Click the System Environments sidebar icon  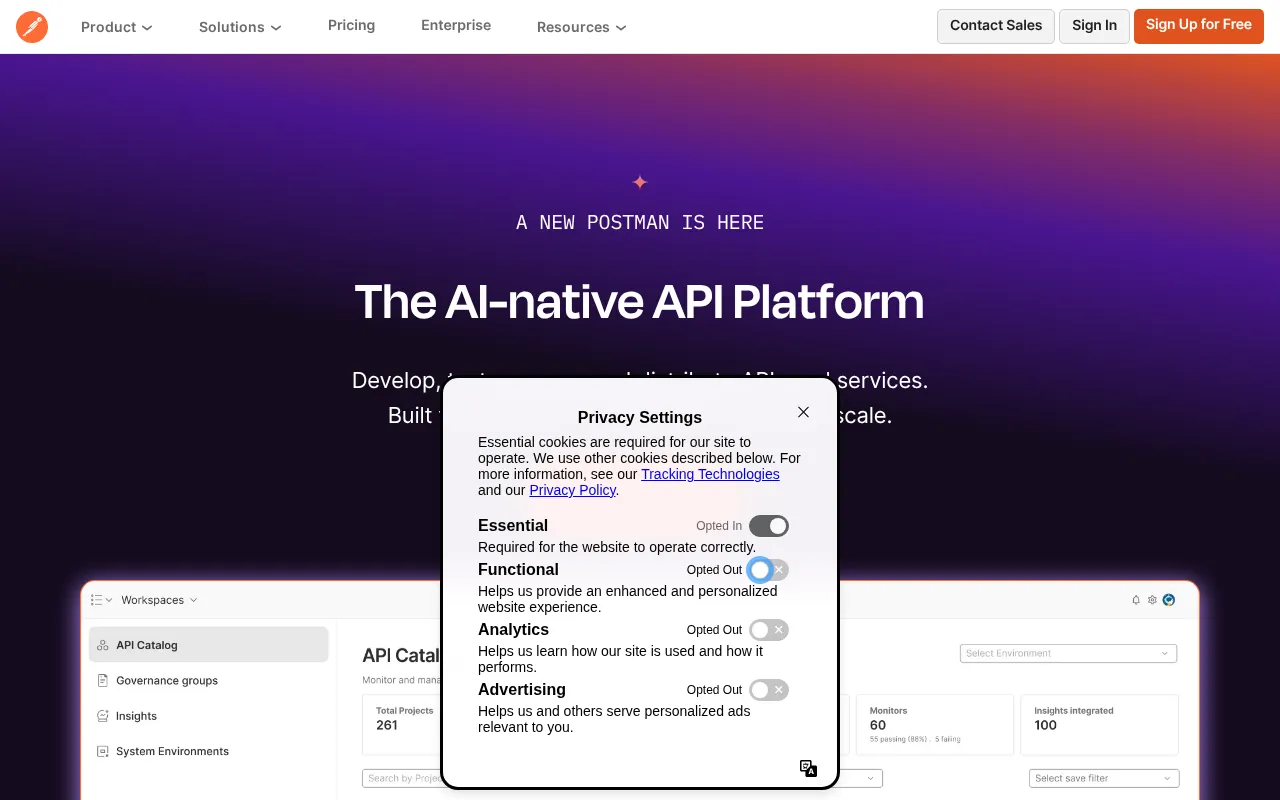coord(103,751)
